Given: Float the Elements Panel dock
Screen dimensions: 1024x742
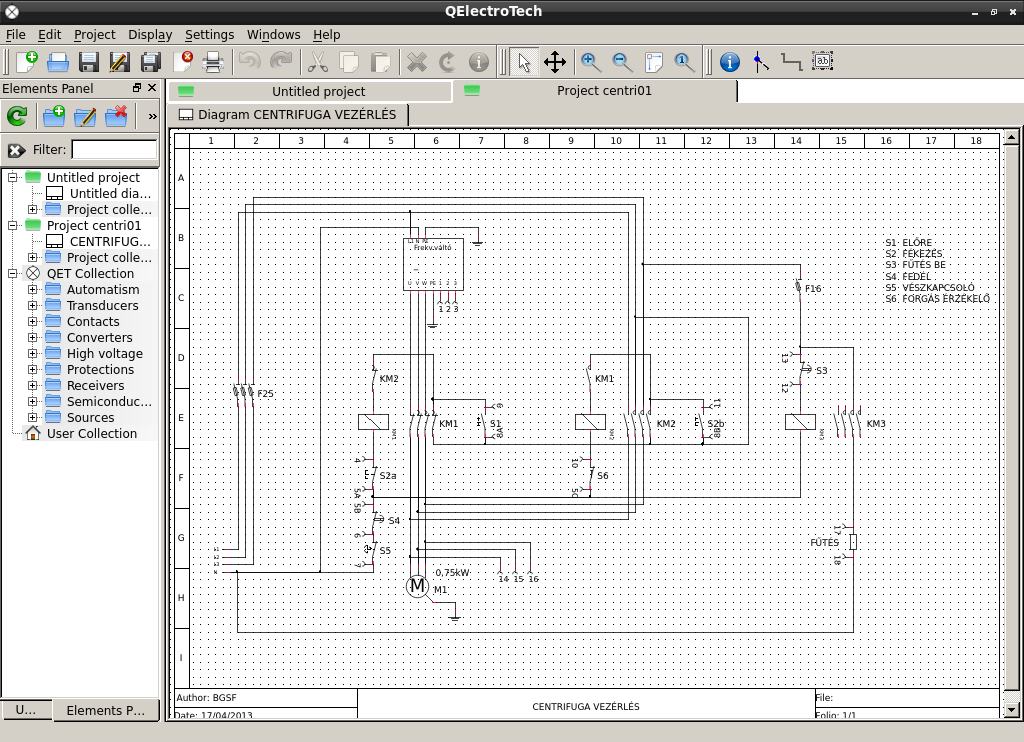Looking at the screenshot, I should coord(138,88).
